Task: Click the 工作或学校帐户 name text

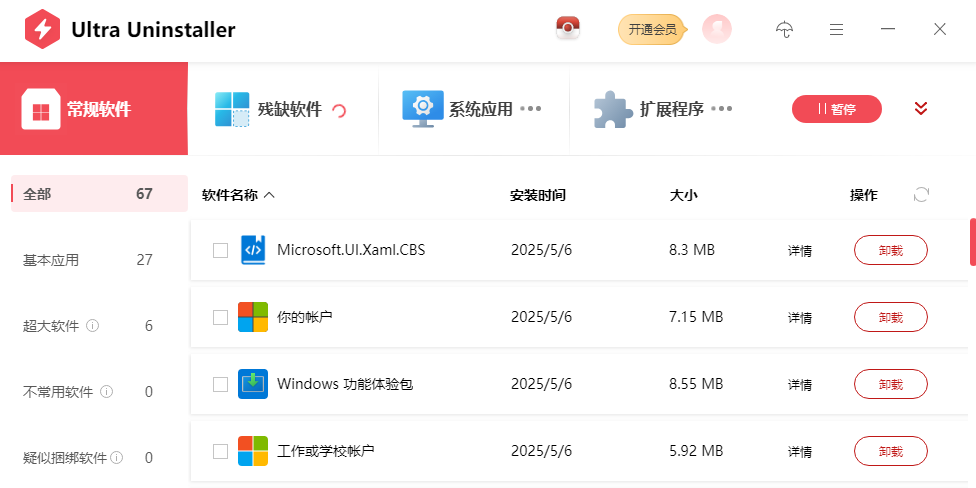Action: [326, 451]
